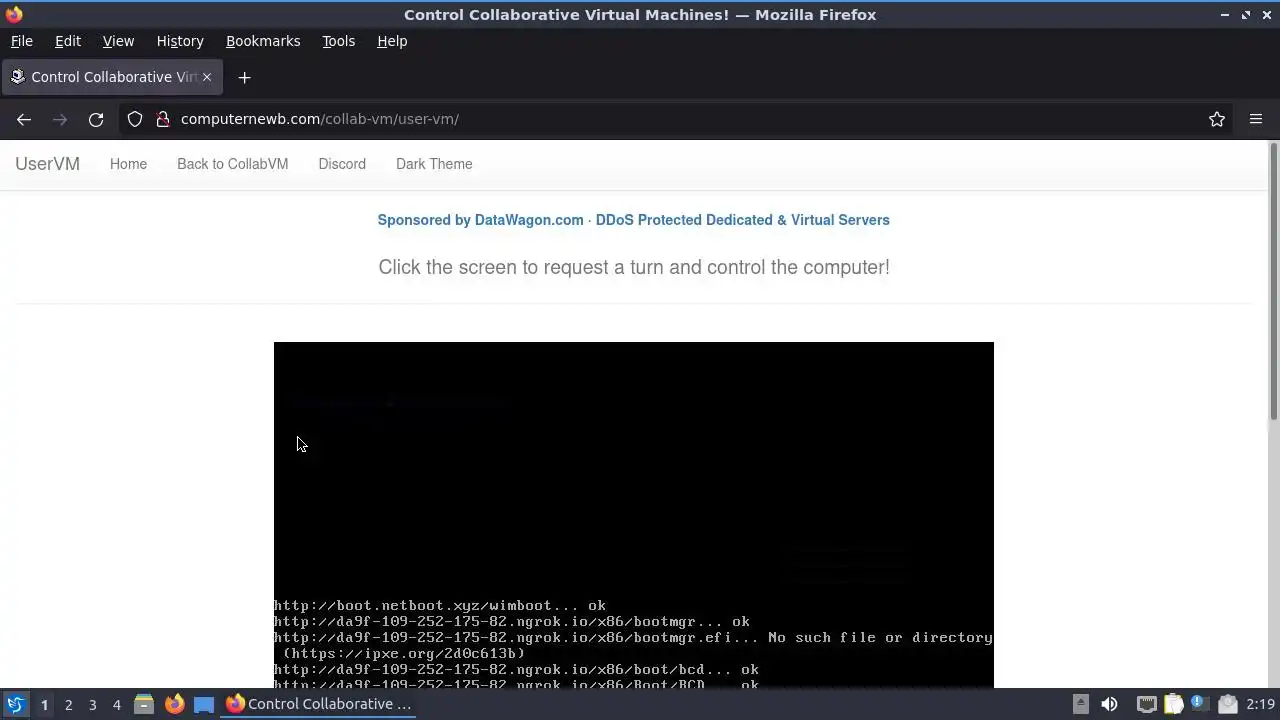
Task: Open the File menu
Action: [x=21, y=41]
